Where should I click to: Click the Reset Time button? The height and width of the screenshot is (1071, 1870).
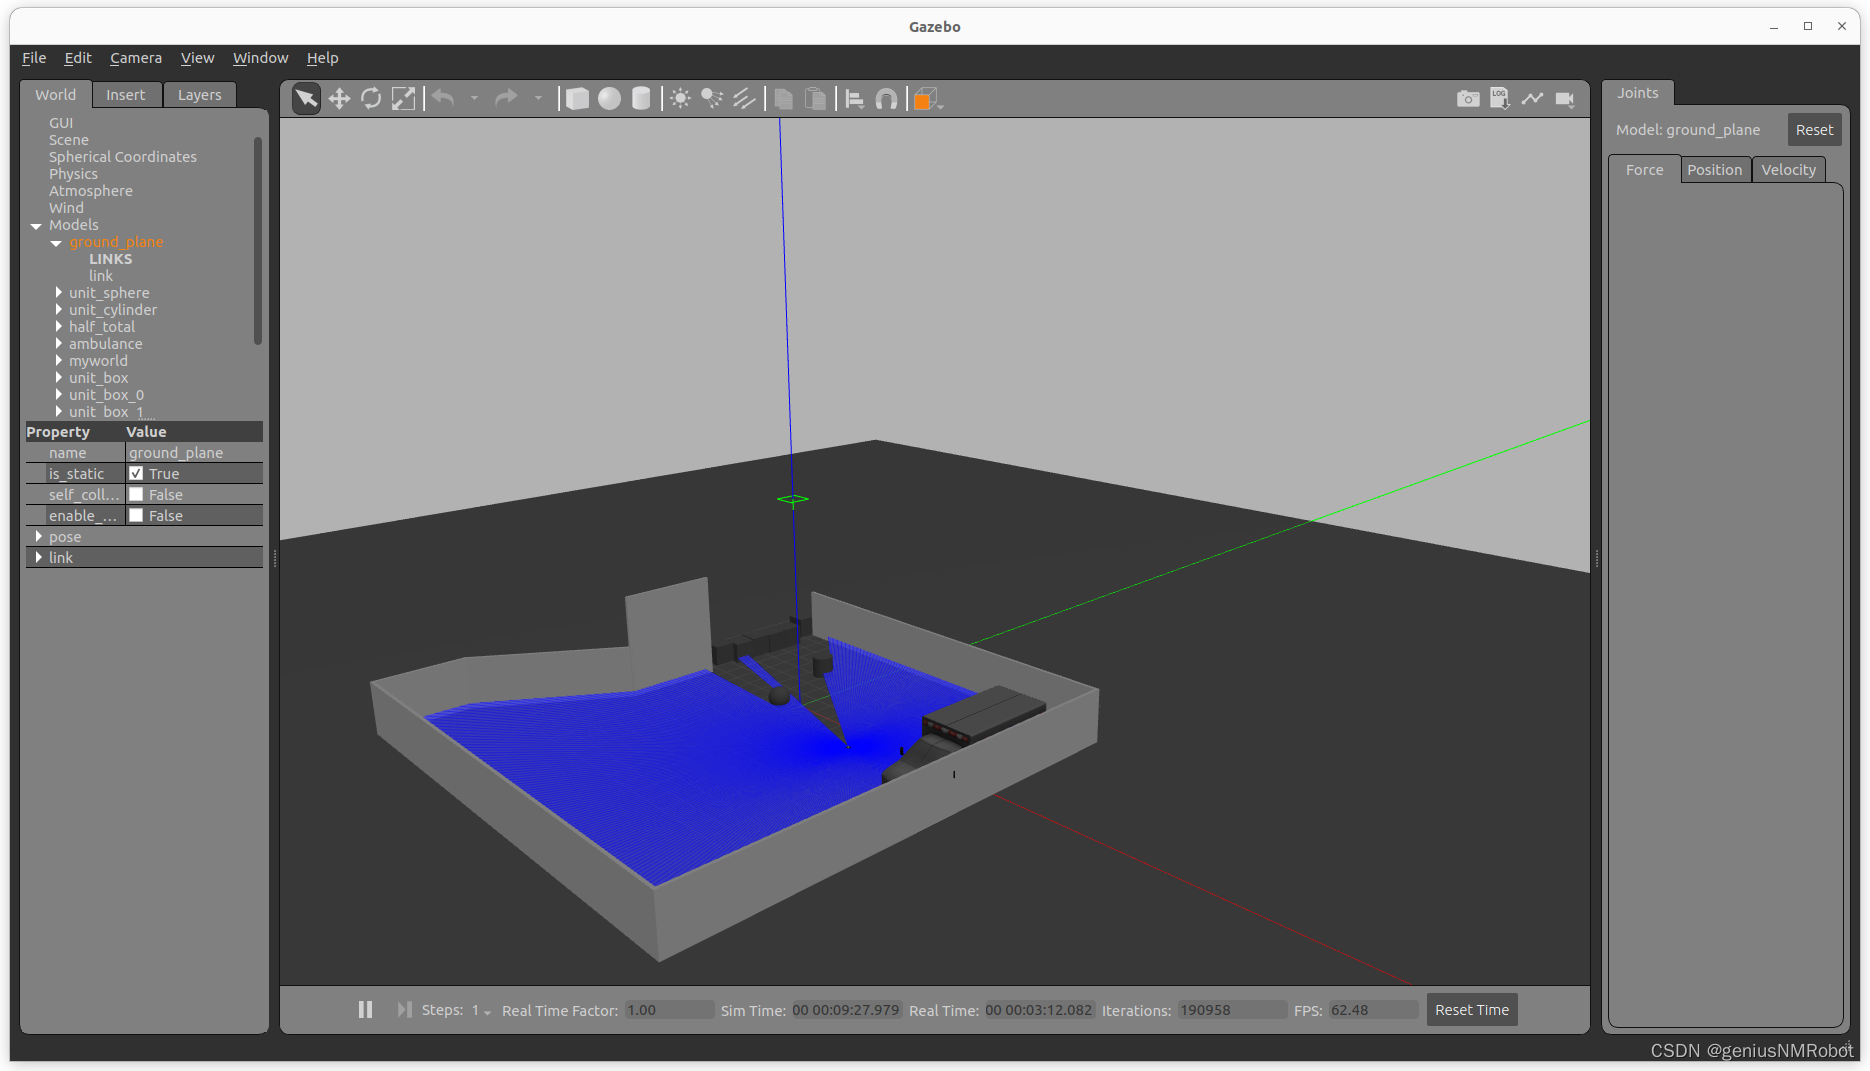1471,1009
